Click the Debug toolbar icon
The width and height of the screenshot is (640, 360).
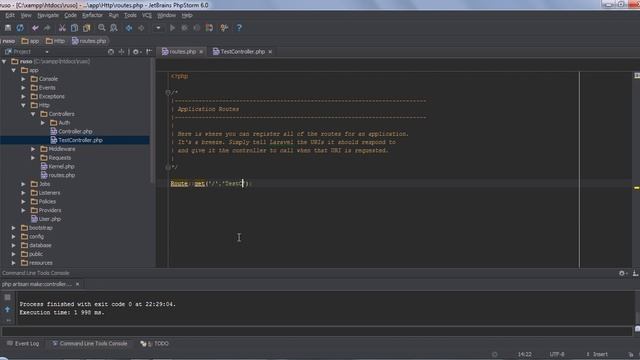184,28
